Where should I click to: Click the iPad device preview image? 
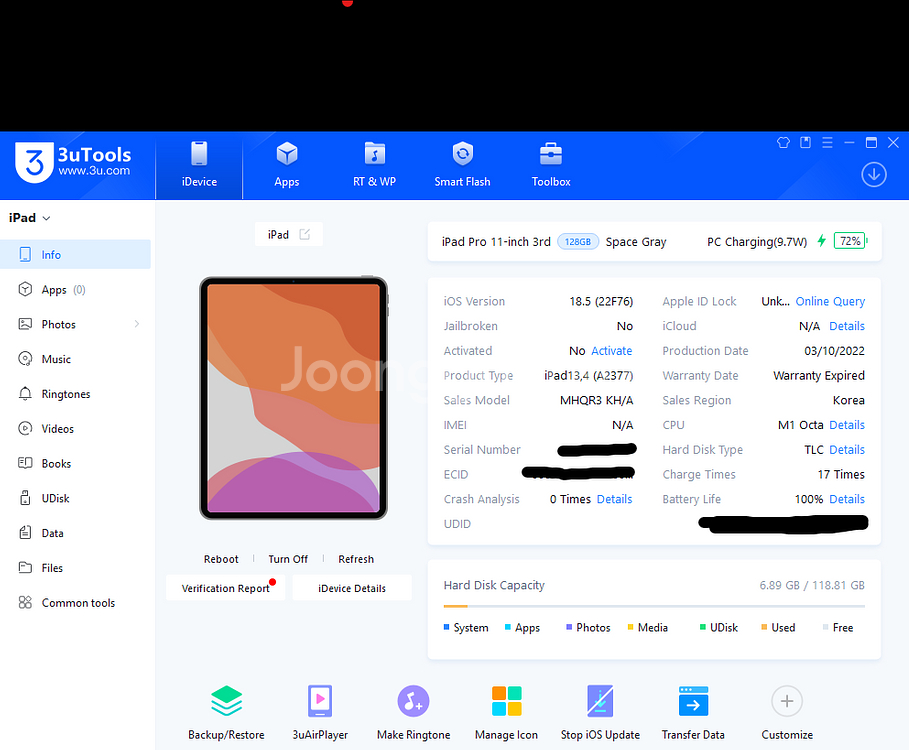293,398
